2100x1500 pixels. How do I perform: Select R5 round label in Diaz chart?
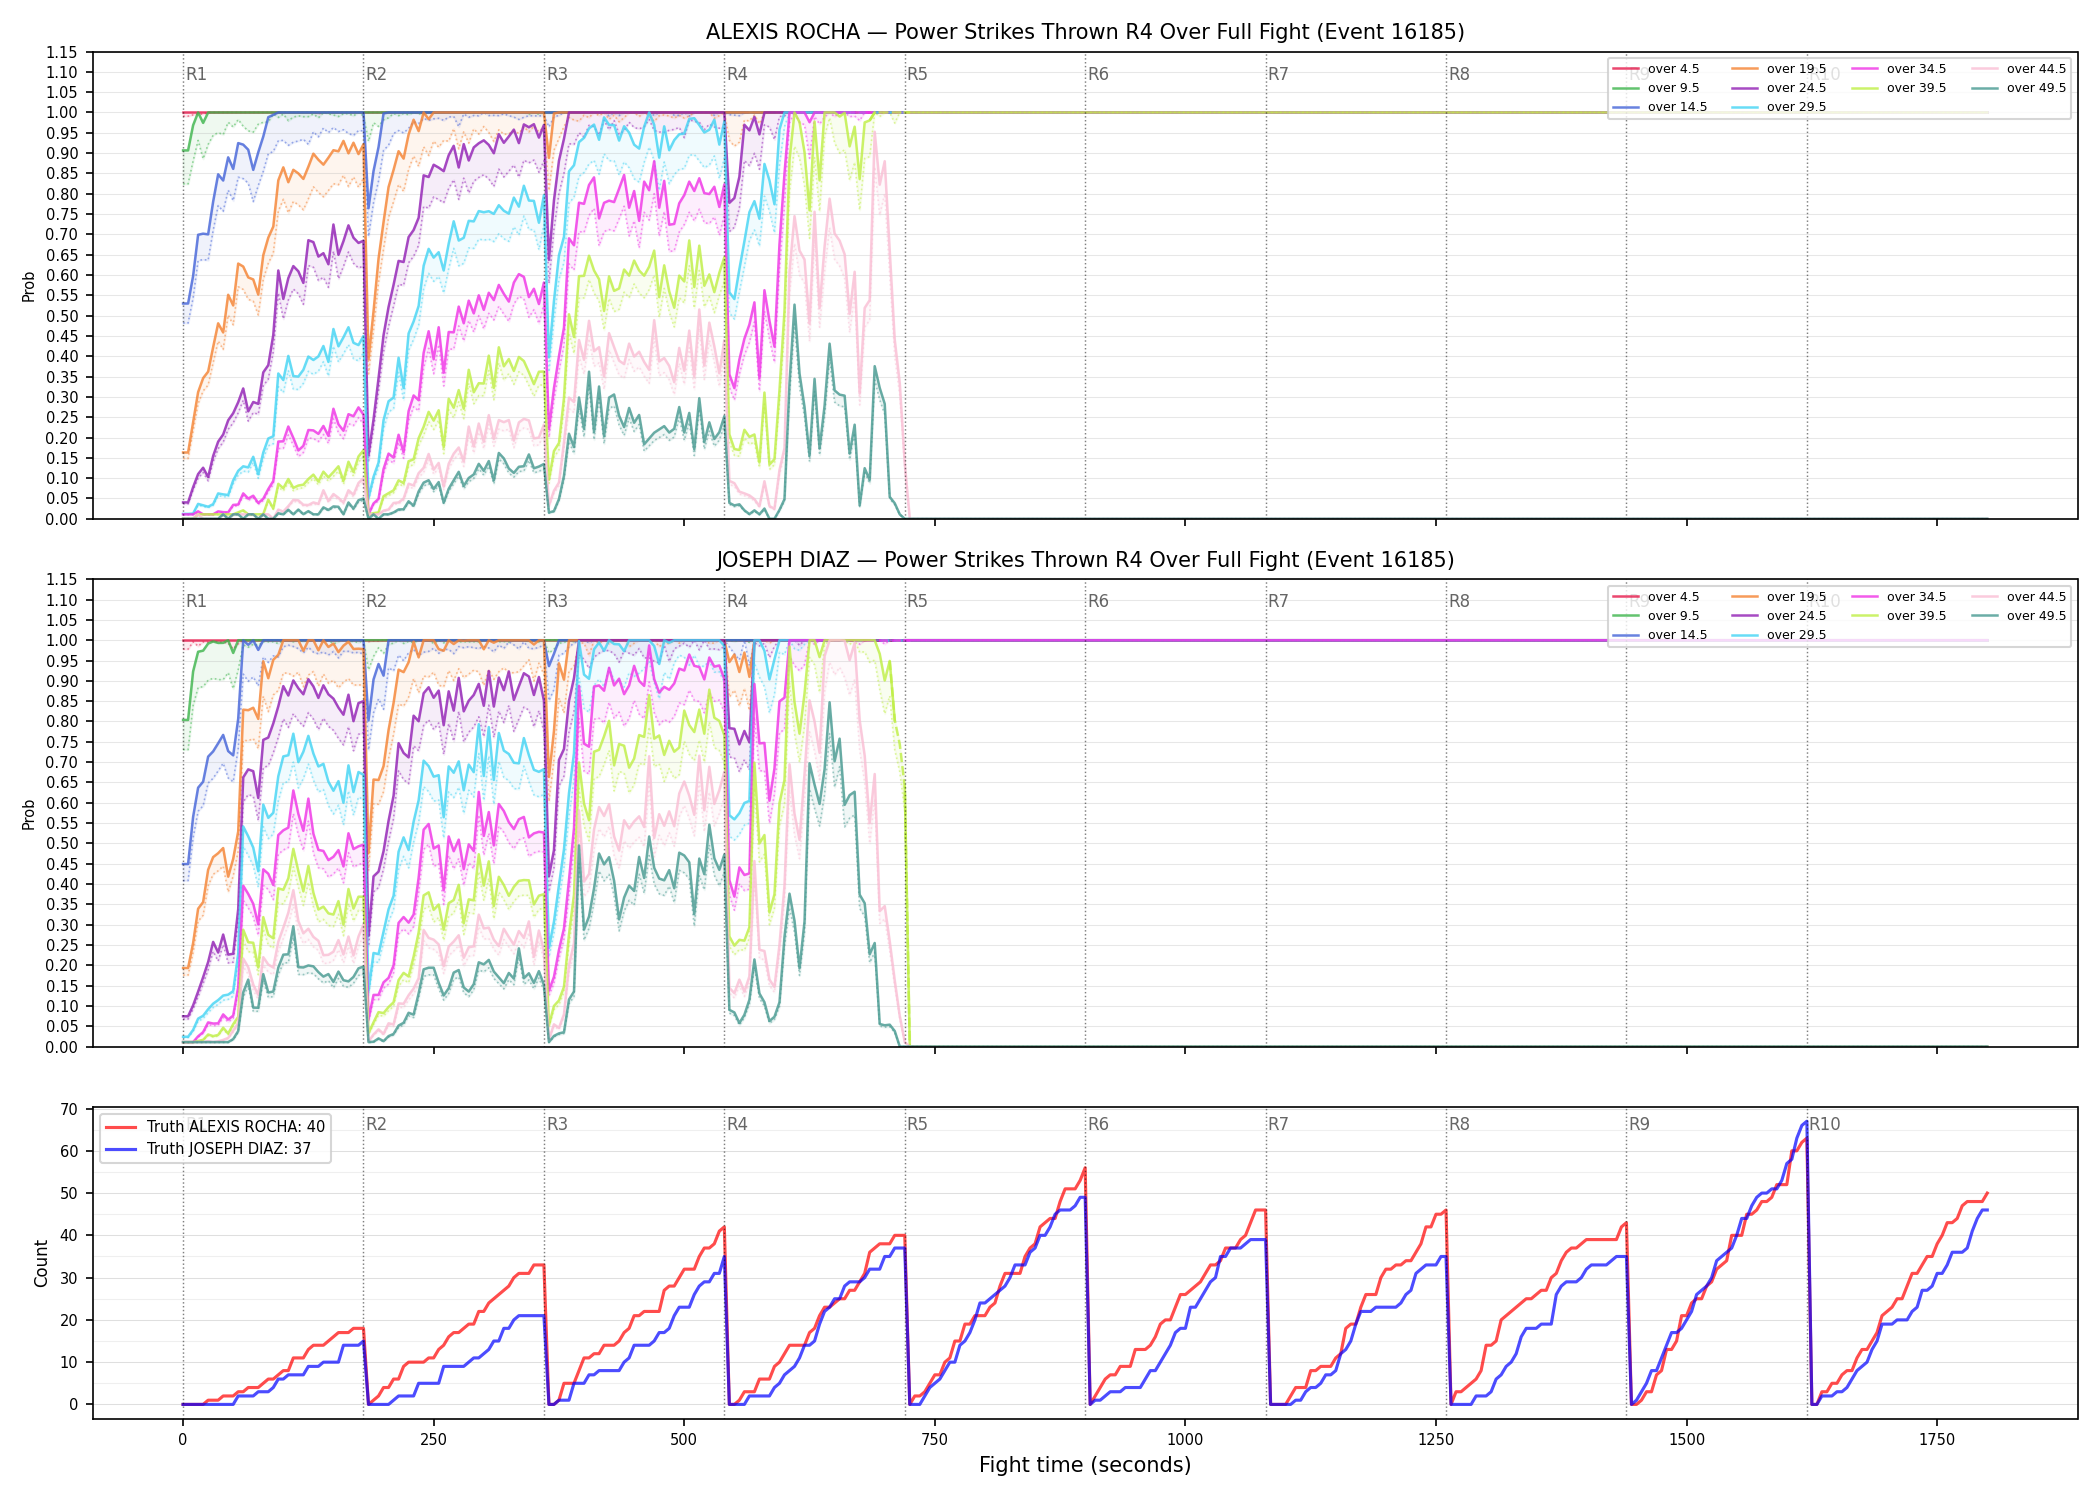(x=917, y=601)
